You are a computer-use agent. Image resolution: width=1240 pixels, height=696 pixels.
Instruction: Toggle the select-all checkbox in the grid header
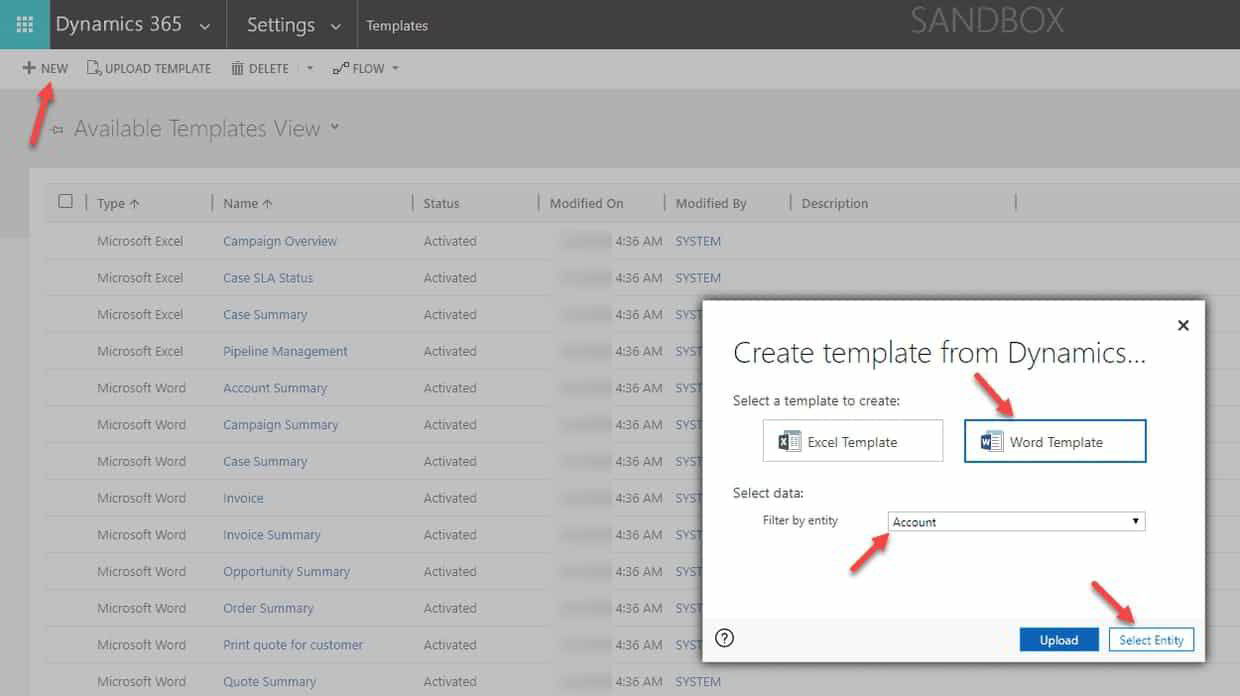[65, 200]
